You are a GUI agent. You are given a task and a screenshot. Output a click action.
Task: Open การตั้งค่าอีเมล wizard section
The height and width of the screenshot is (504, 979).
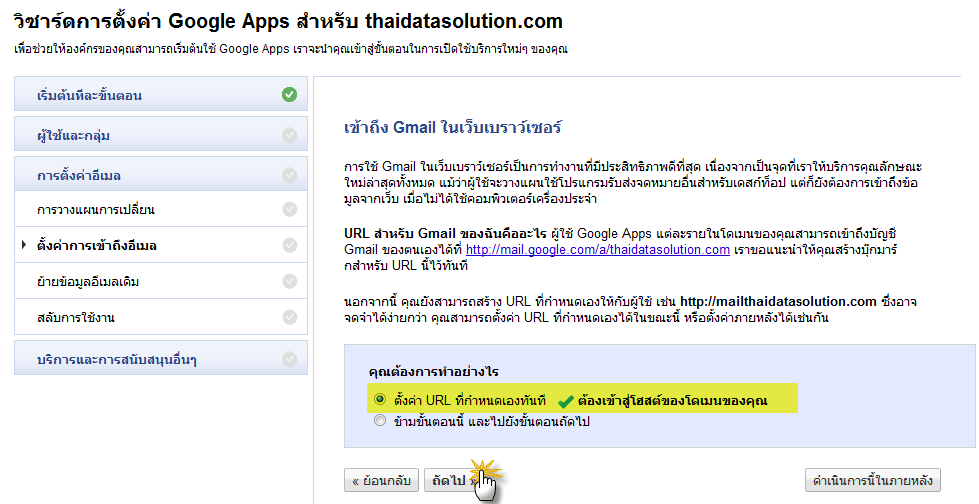tap(161, 174)
